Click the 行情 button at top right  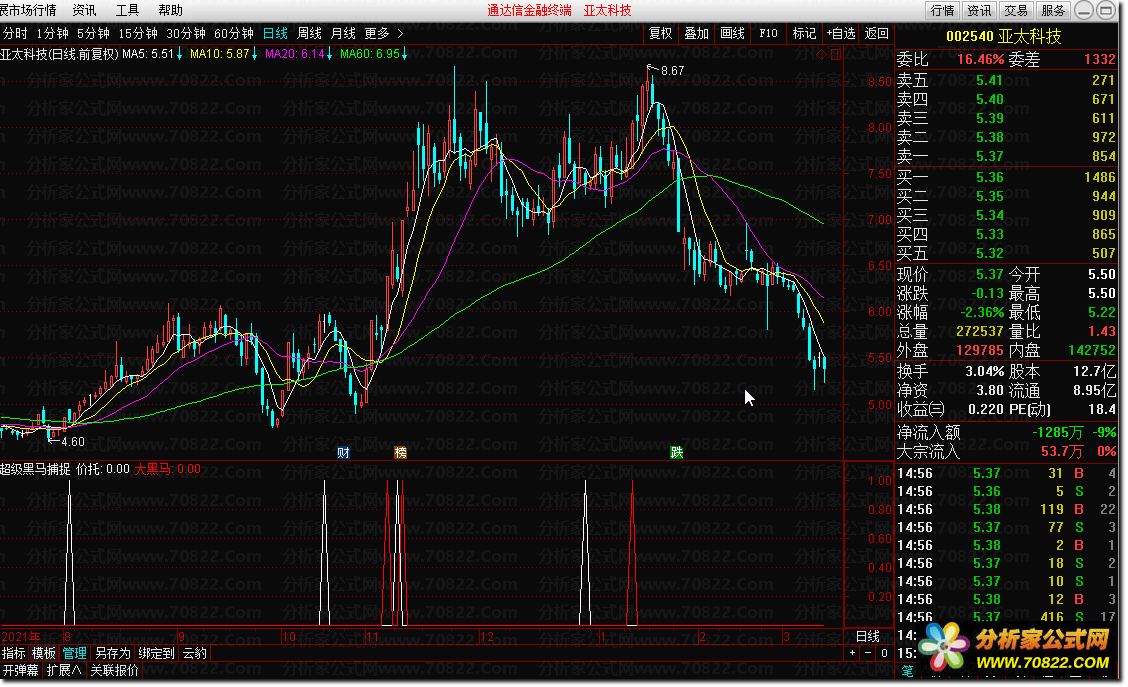coord(942,10)
